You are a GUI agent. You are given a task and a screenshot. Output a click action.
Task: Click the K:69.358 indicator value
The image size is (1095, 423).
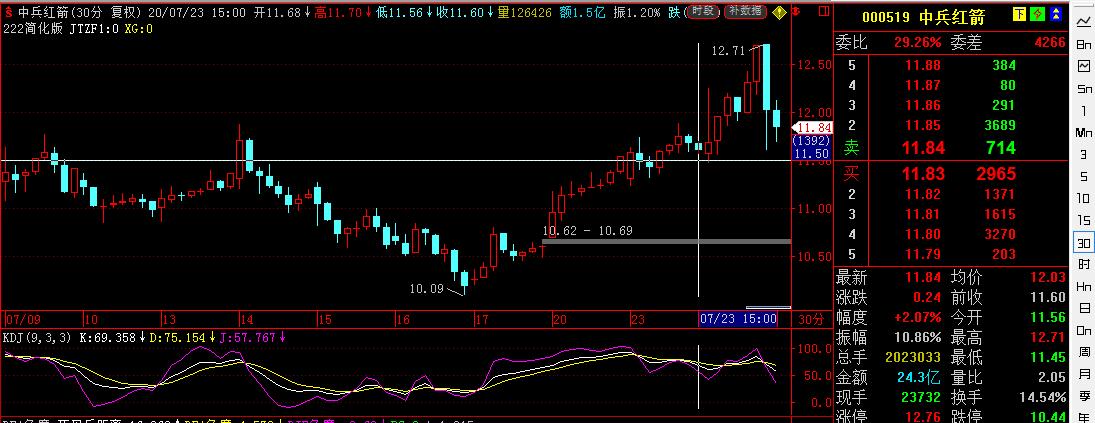point(110,338)
